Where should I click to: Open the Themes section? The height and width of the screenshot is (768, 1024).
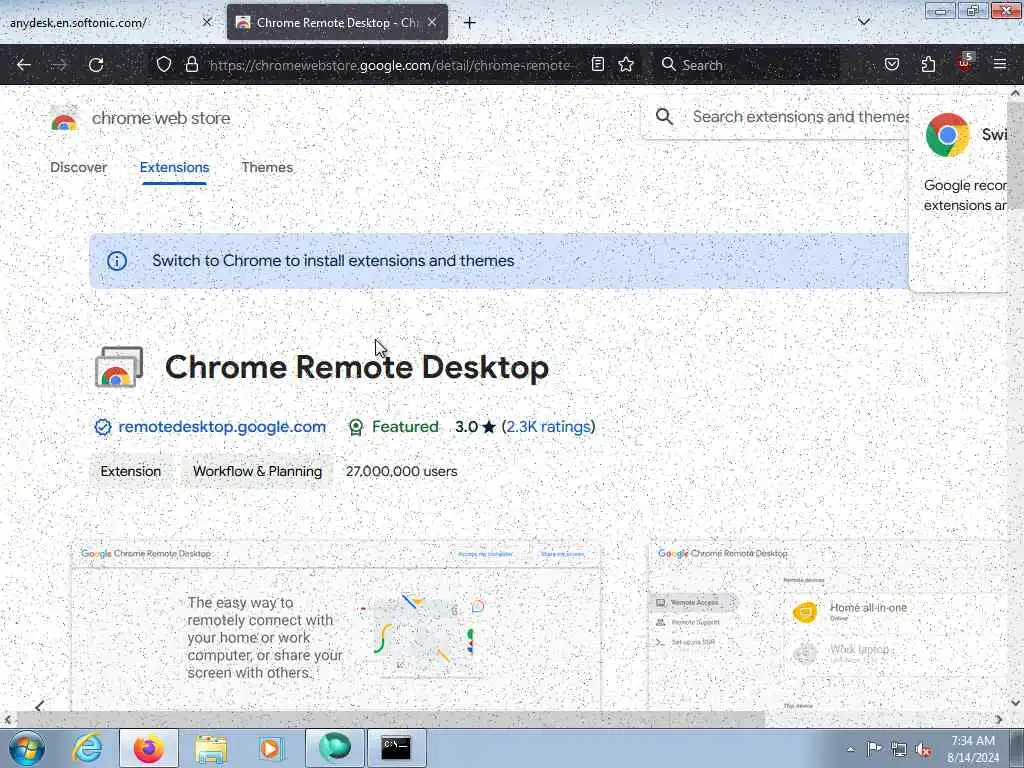[x=267, y=167]
